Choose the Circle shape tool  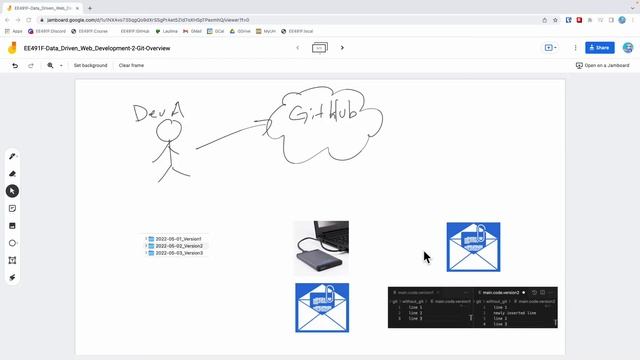point(12,243)
